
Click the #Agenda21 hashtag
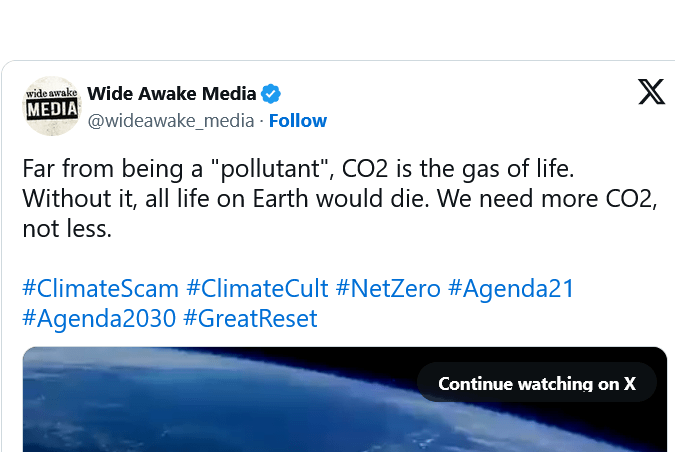pos(511,289)
